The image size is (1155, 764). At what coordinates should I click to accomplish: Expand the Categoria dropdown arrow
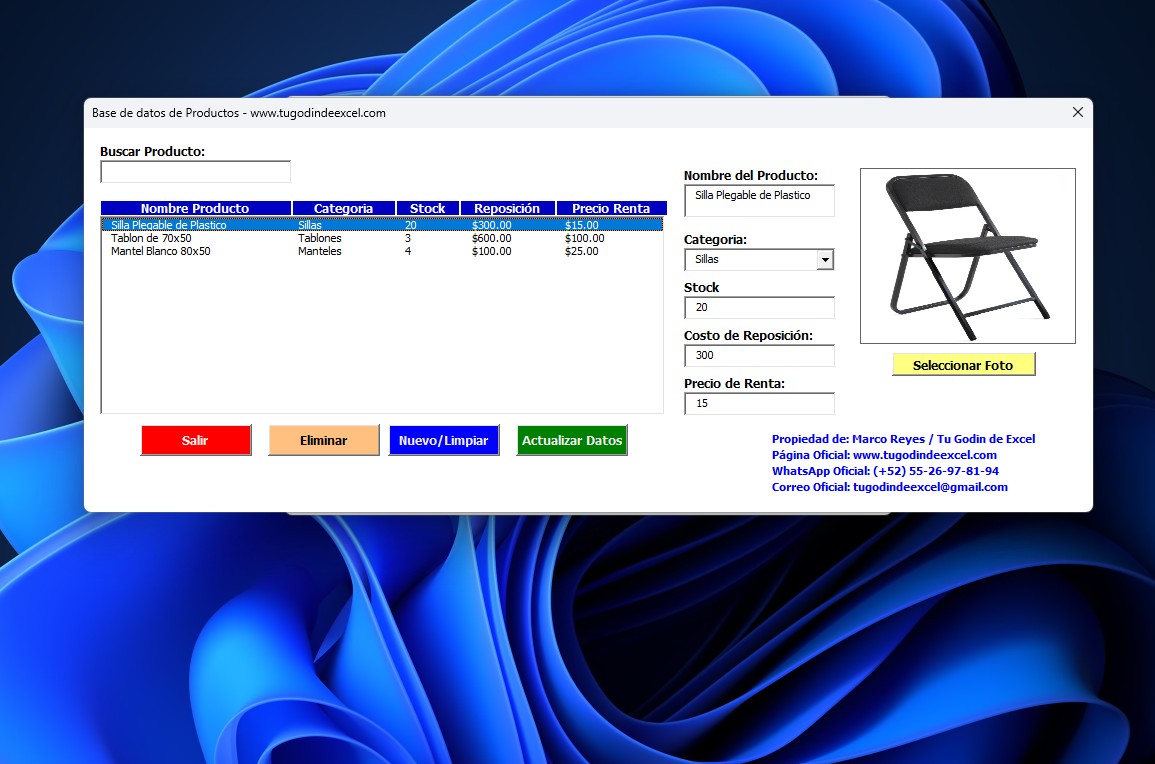(825, 260)
